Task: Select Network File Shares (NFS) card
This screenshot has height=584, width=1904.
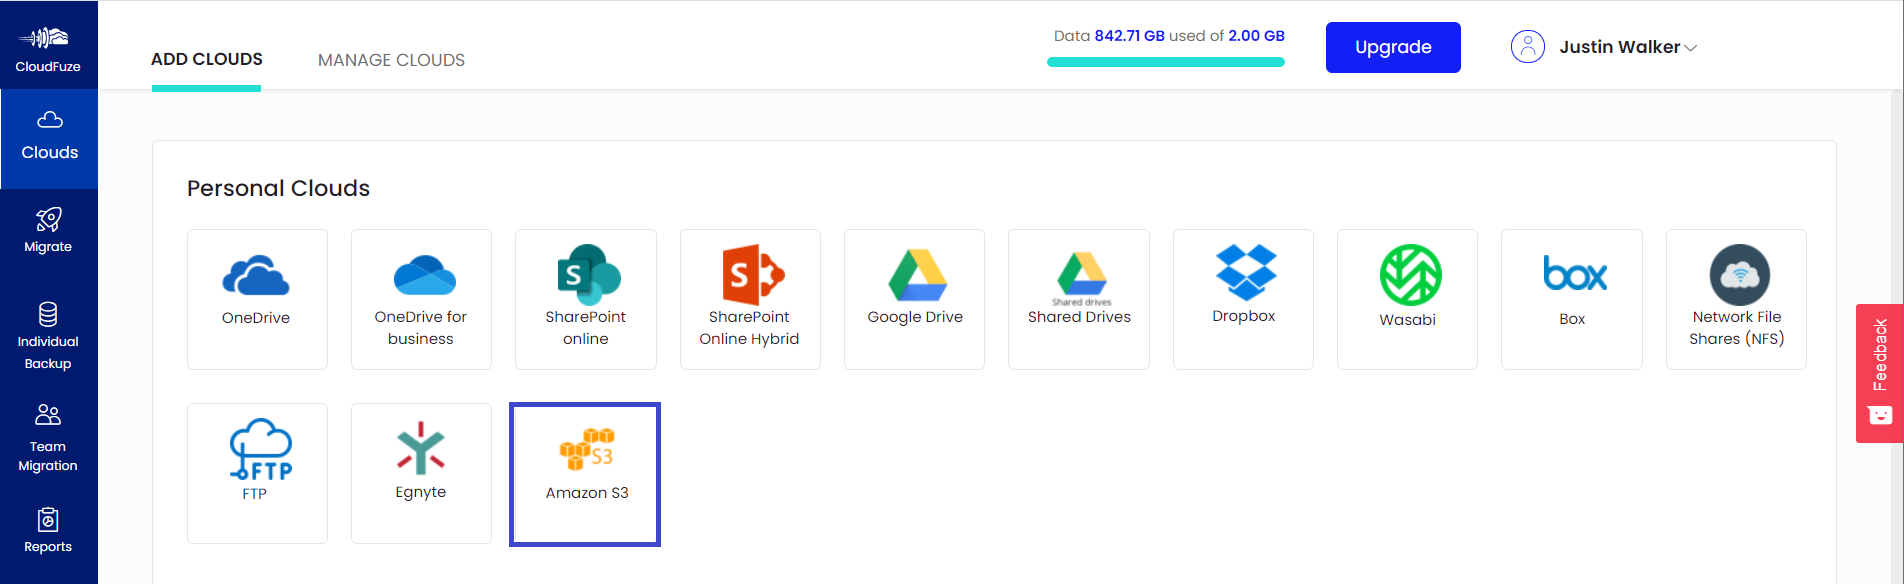Action: (x=1736, y=299)
